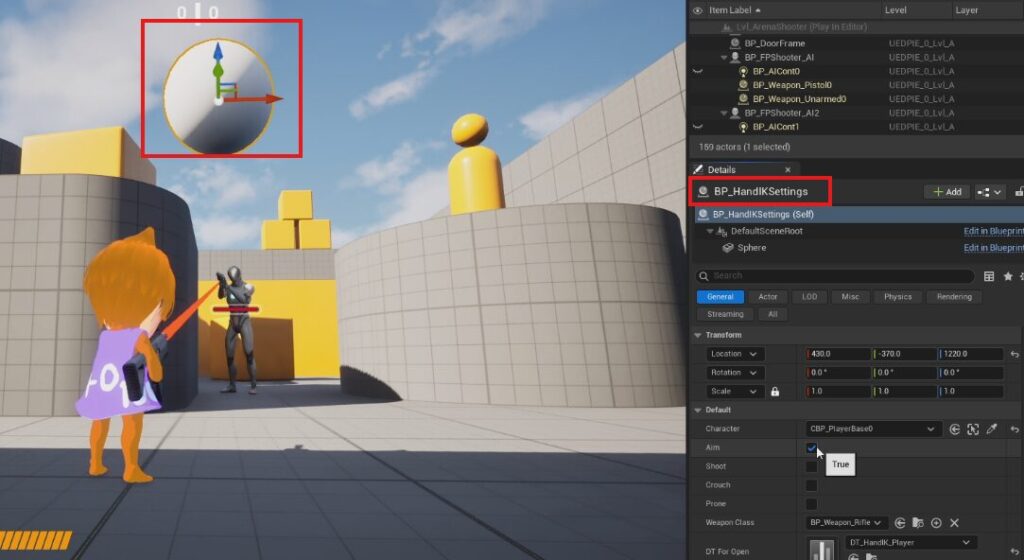The image size is (1024, 560).
Task: Click the select-actor-in-viewport icon beside Character
Action: 972,429
